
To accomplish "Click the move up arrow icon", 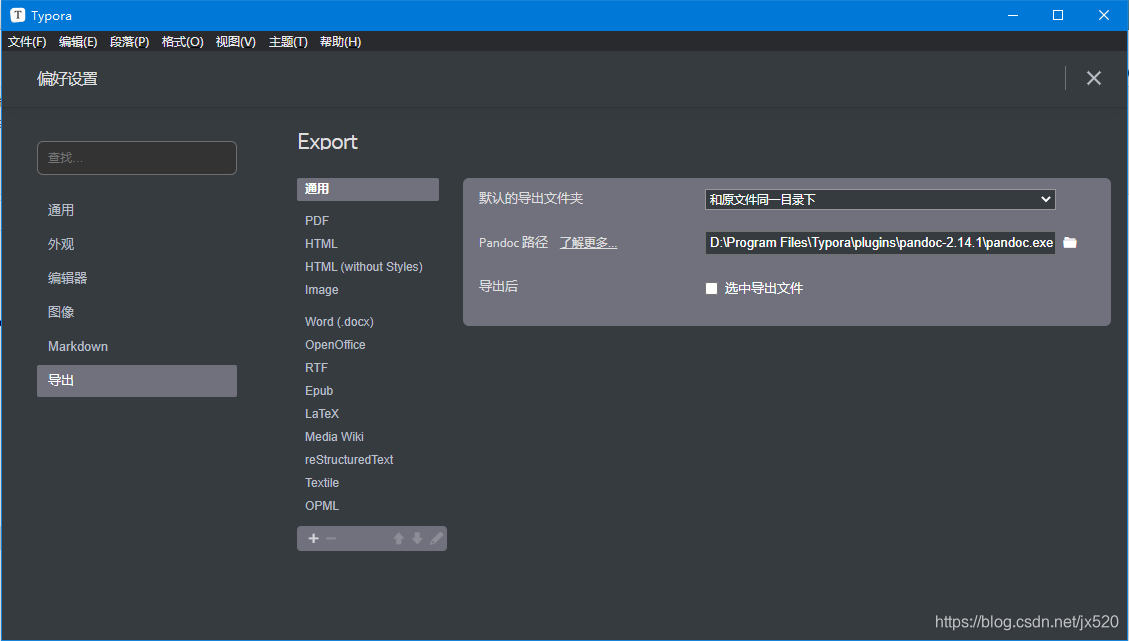I will tap(398, 539).
